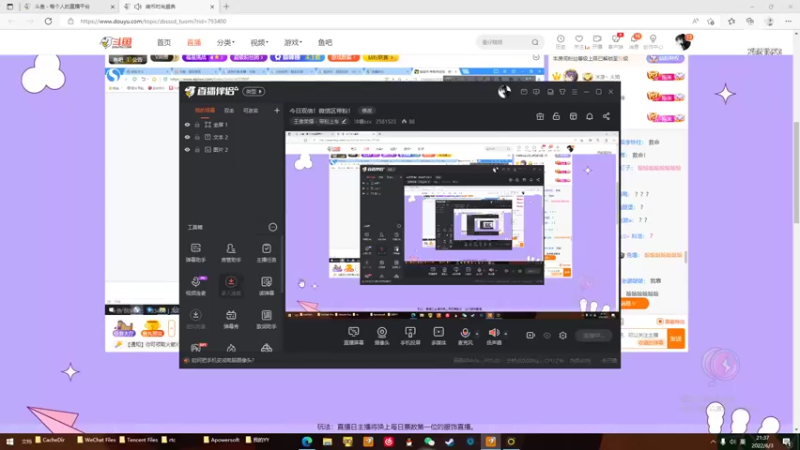Refresh the browser page
This screenshot has width=800, height=450.
point(48,21)
